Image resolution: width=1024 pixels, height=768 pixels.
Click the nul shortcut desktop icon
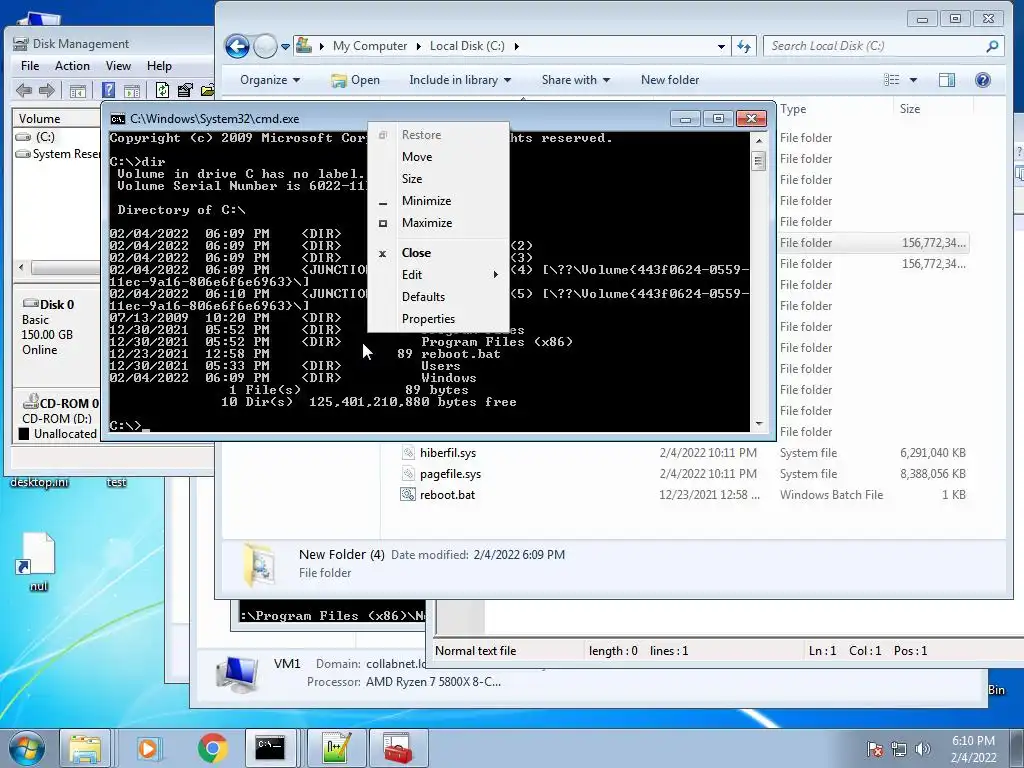[x=38, y=562]
